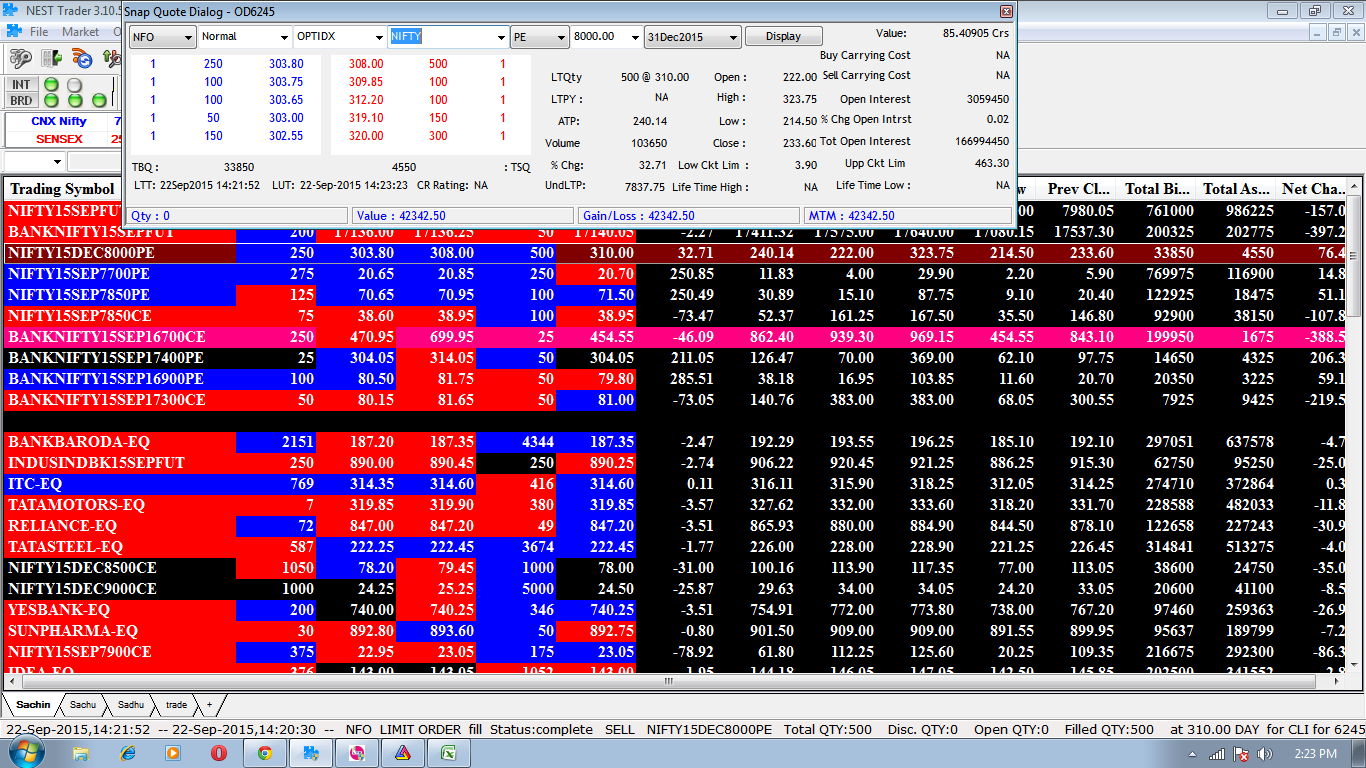Open Google Chrome from the taskbar

point(264,754)
